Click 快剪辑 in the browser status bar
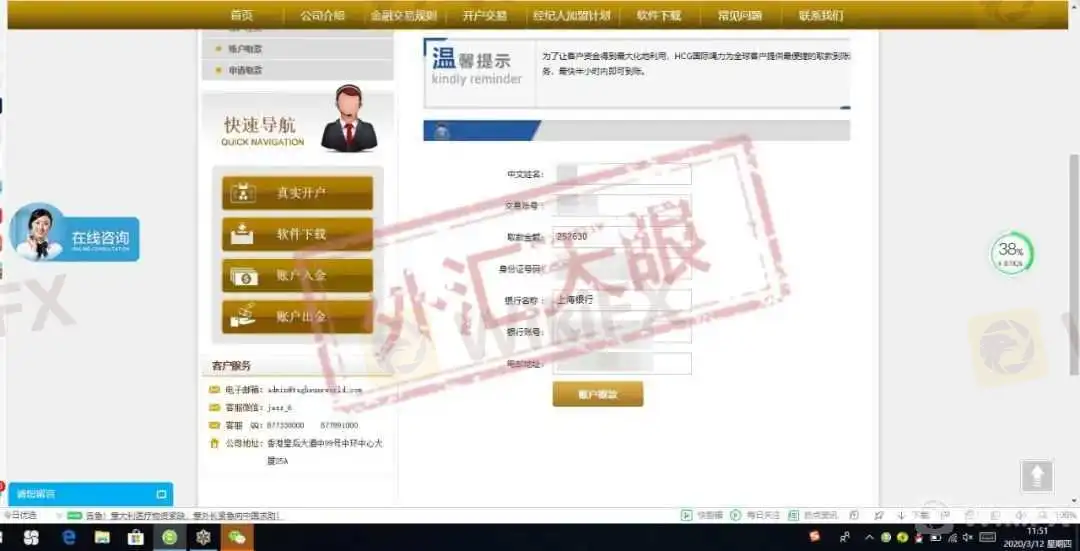 tap(702, 515)
